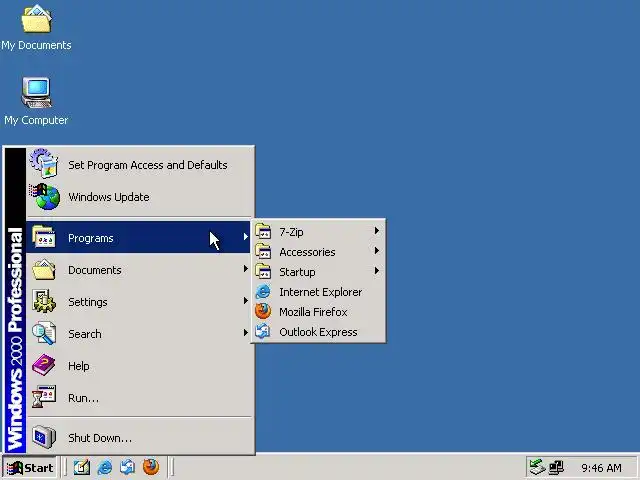Launch Outlook Express from Programs submenu
Image resolution: width=640 pixels, height=480 pixels.
pos(319,332)
